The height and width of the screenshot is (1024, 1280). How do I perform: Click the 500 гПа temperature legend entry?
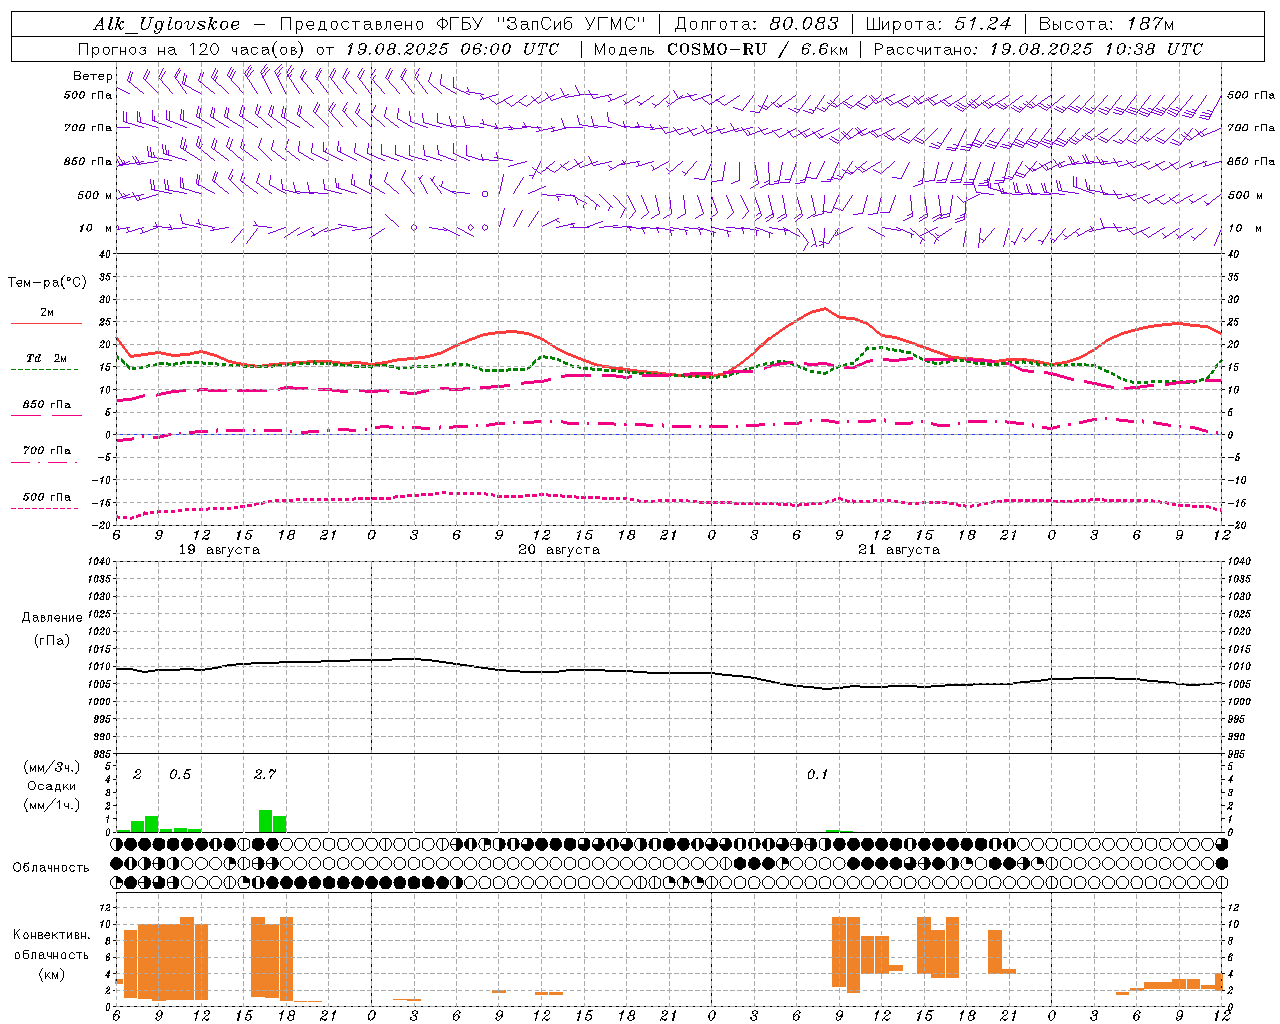point(47,497)
